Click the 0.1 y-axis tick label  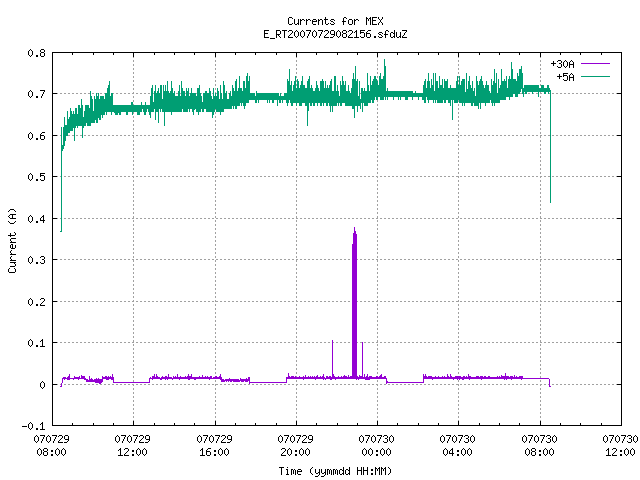36,343
